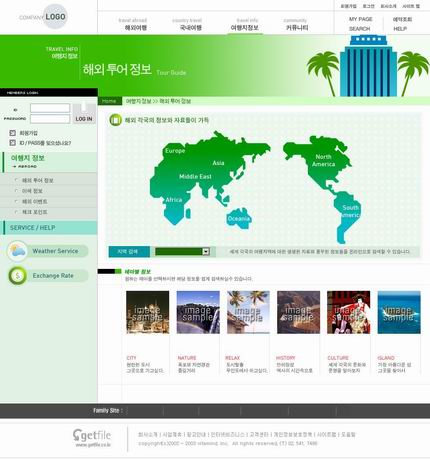Click the getfile footer logo
The height and width of the screenshot is (459, 430).
coord(92,435)
